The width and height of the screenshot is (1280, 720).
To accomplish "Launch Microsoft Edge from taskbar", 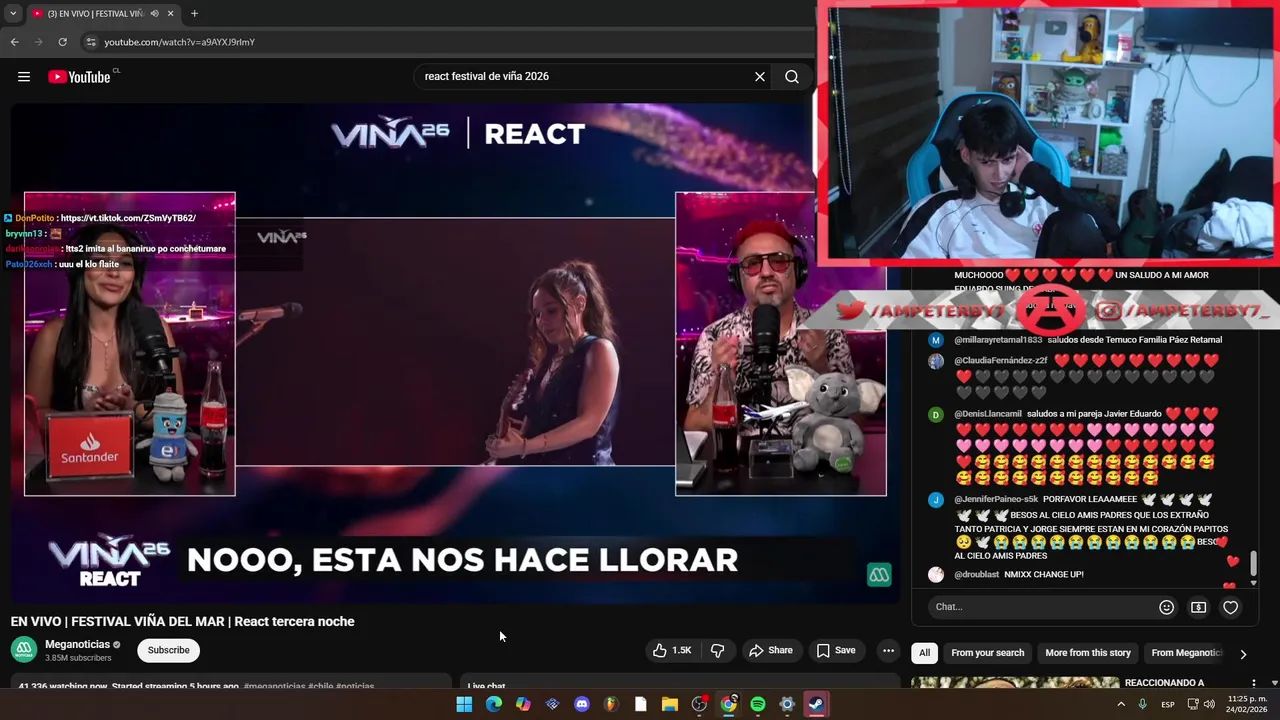I will point(494,705).
